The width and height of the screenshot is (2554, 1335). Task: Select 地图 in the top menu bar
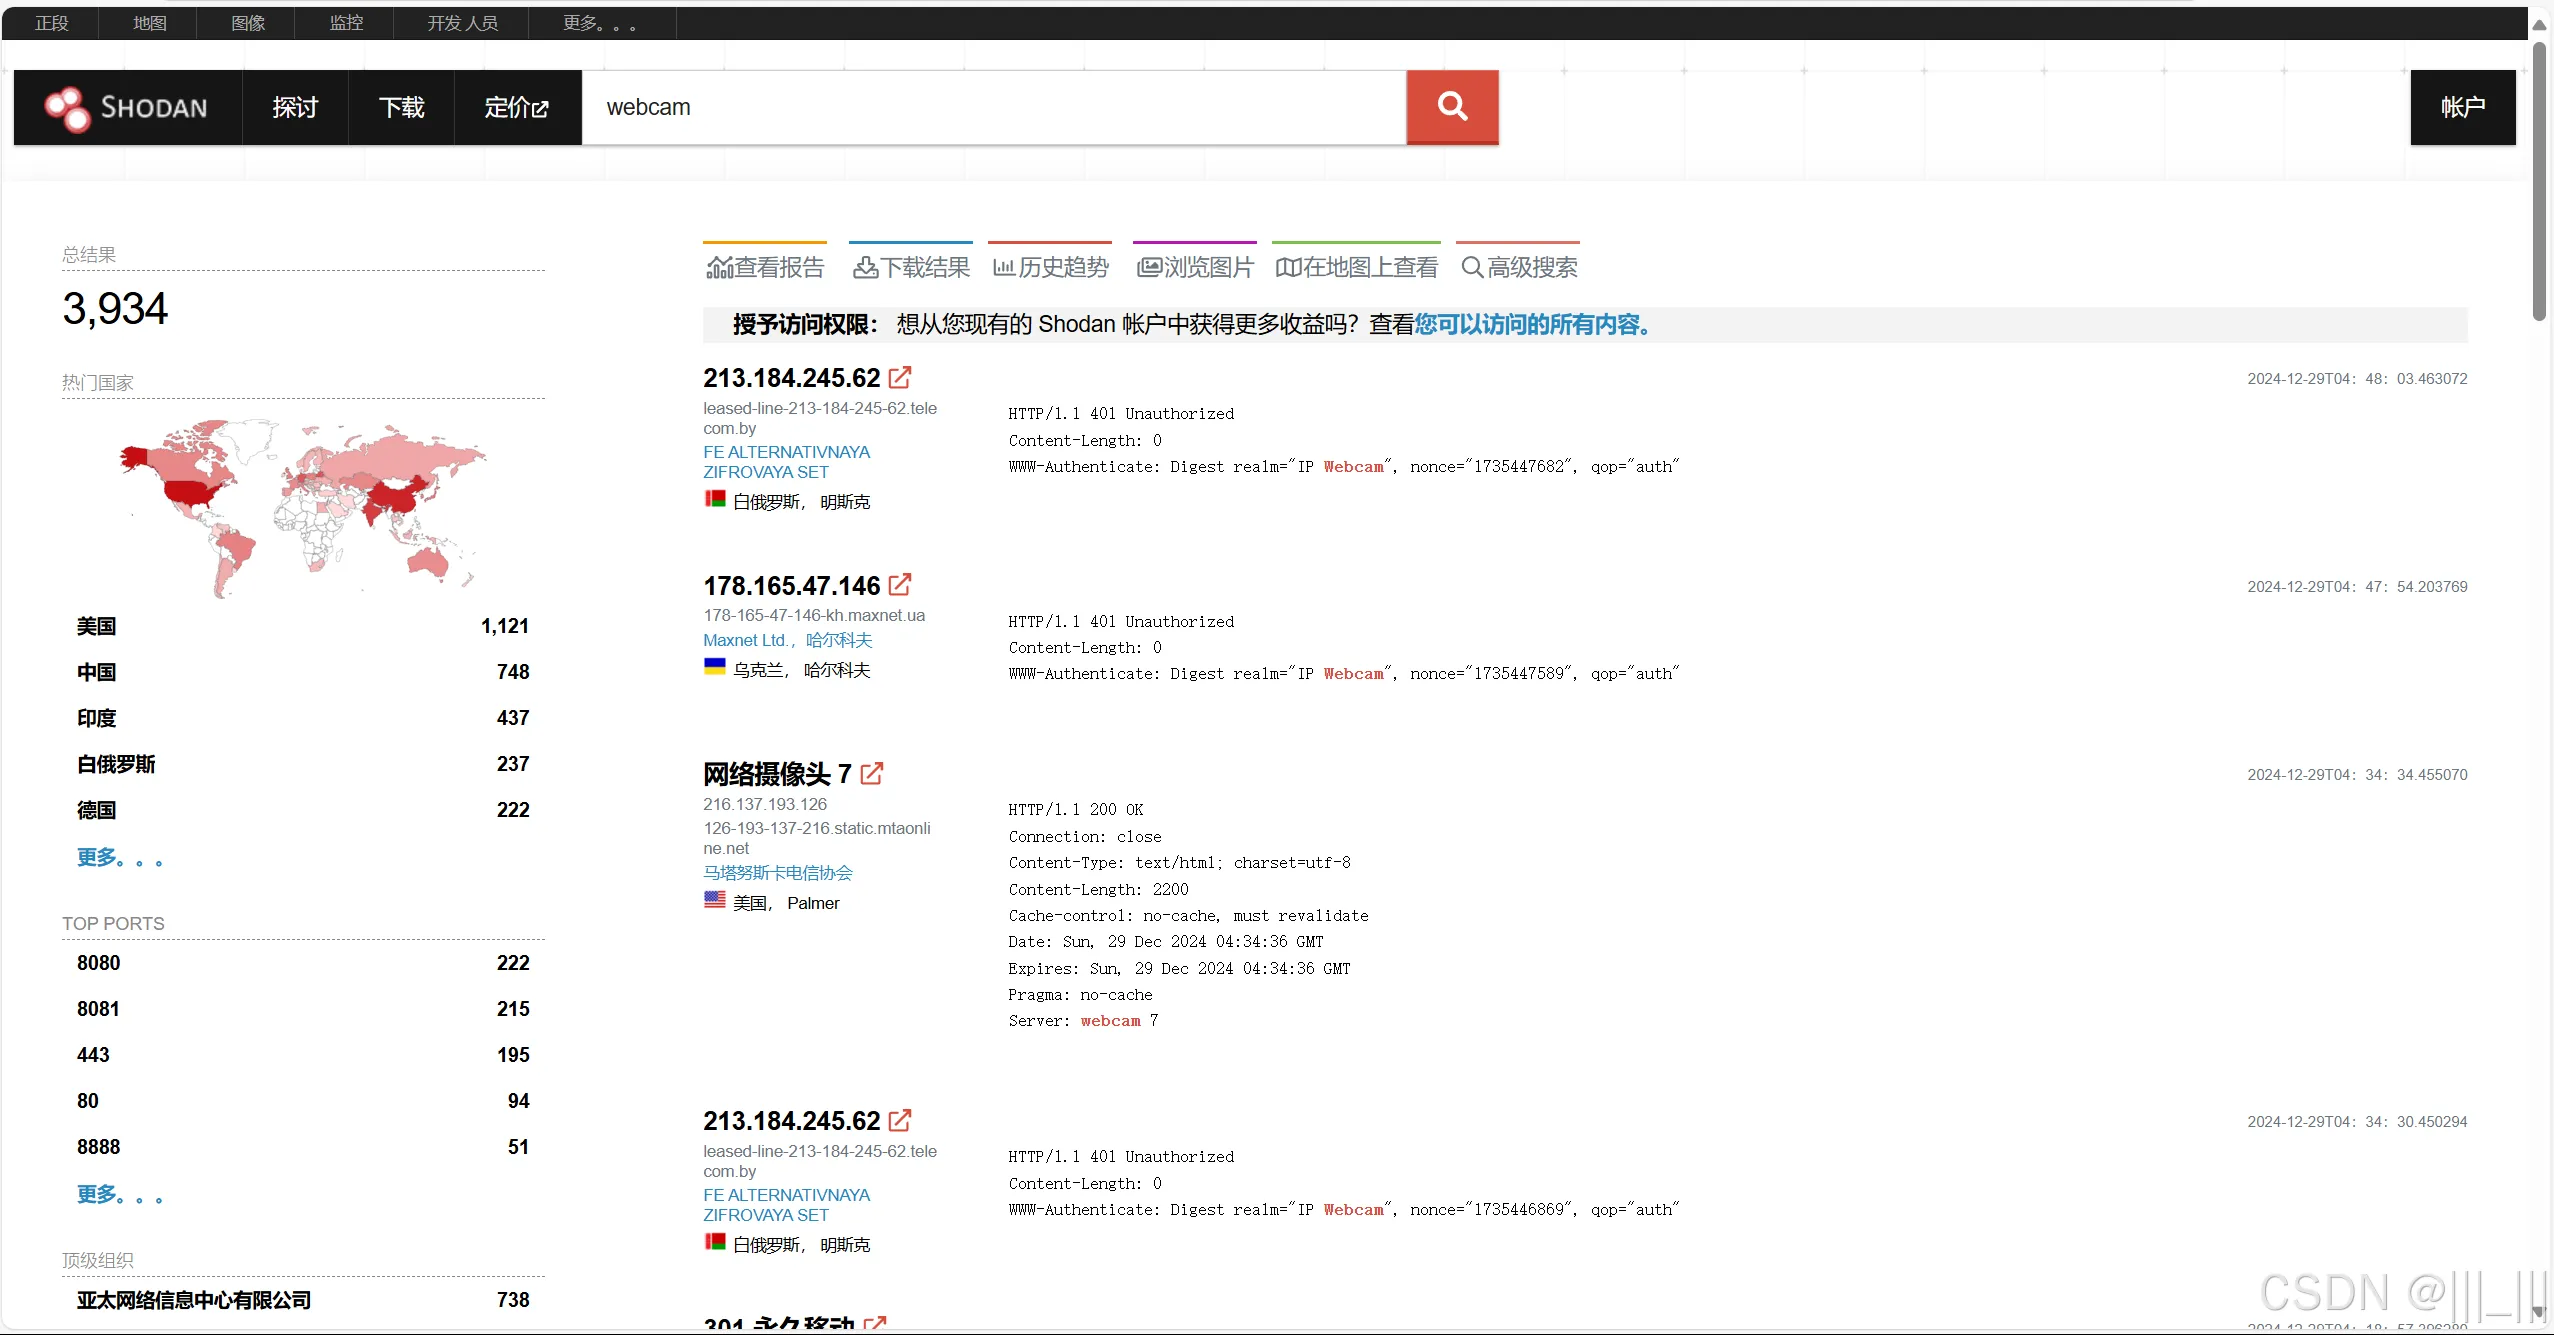point(150,23)
